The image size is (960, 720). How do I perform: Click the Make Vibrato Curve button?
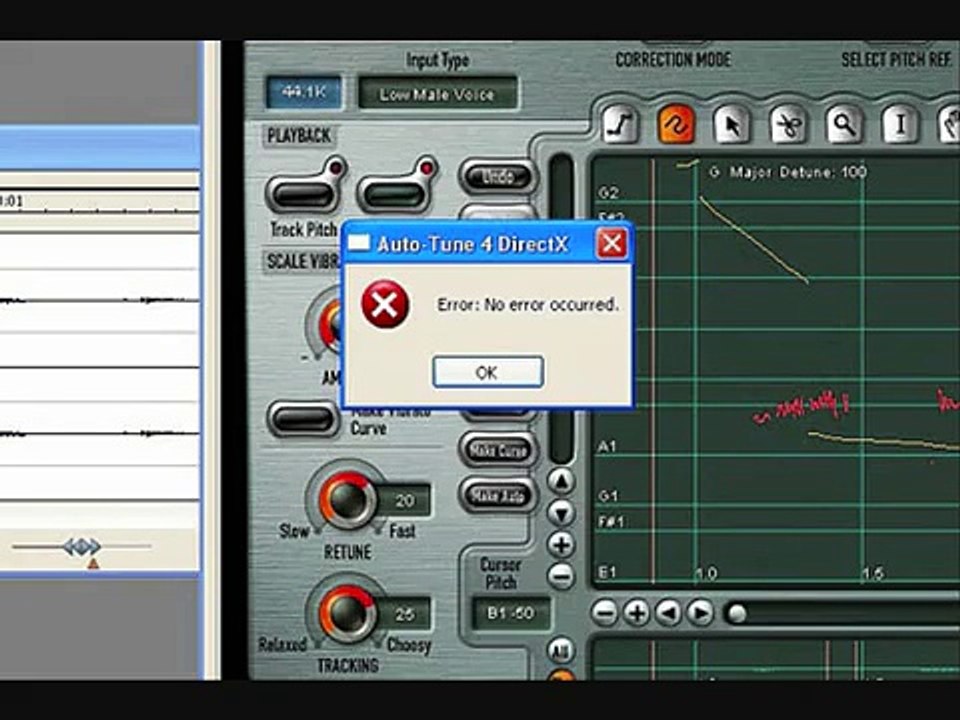click(x=303, y=419)
